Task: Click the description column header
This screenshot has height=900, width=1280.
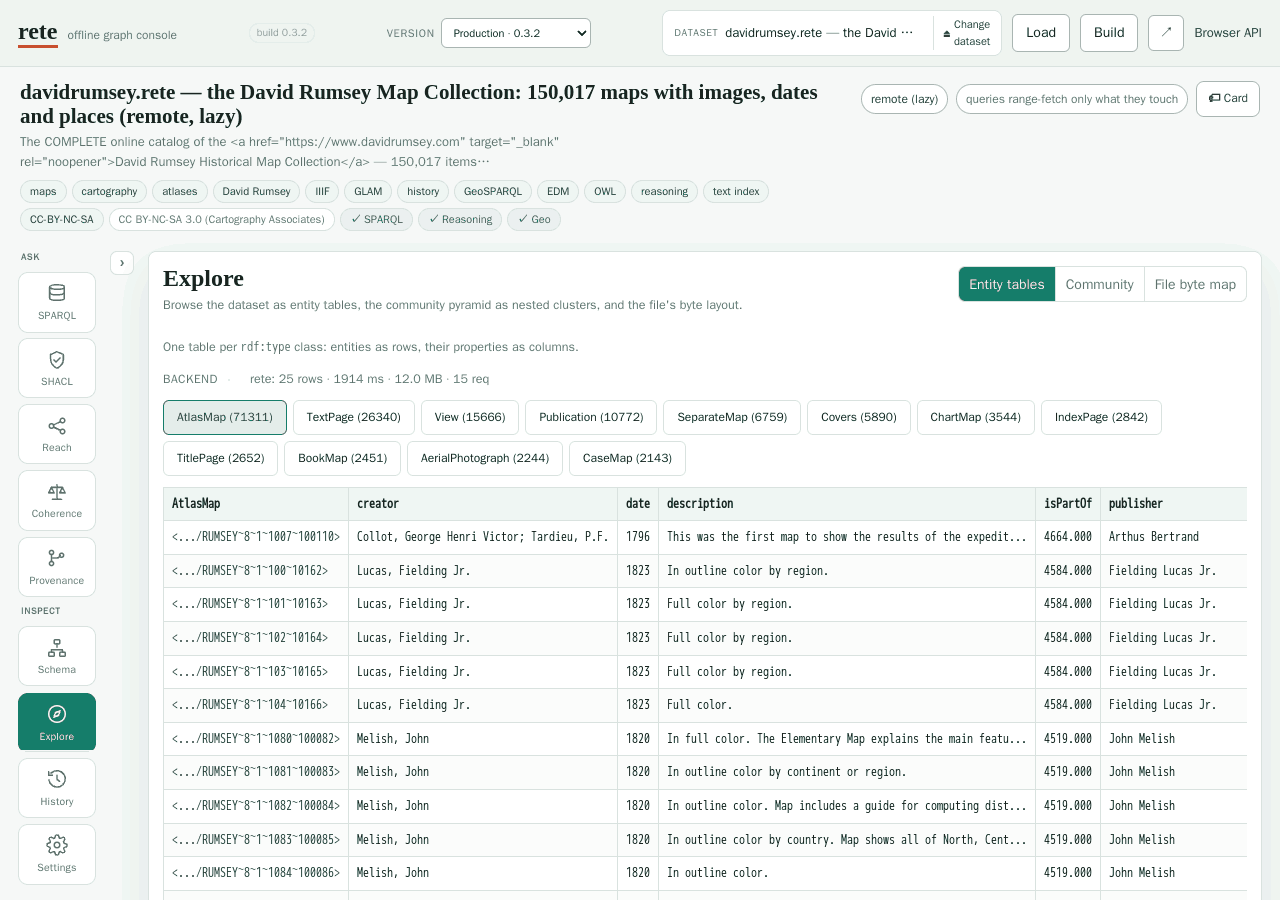Action: pos(847,504)
